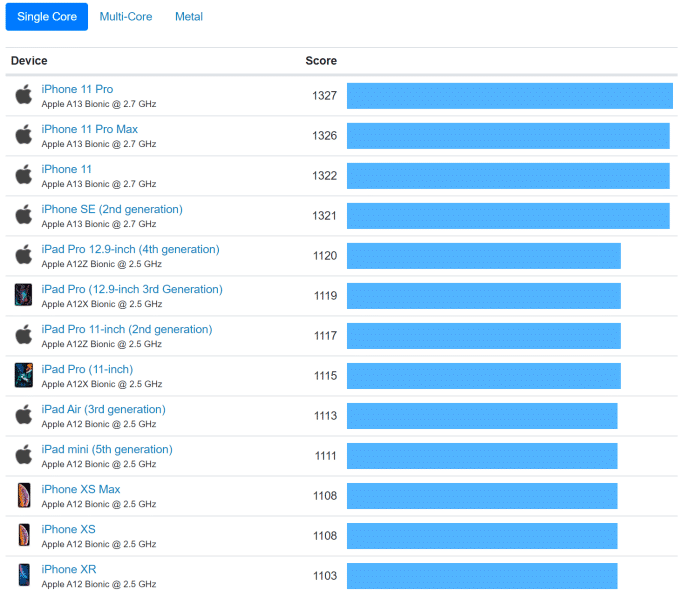Click chip text under iPhone XS Max

click(x=99, y=504)
